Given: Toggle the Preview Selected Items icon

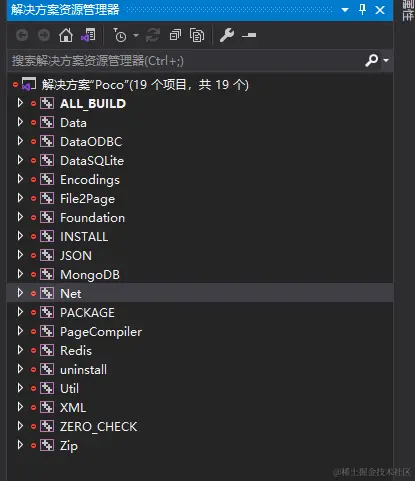Looking at the screenshot, I should point(249,35).
